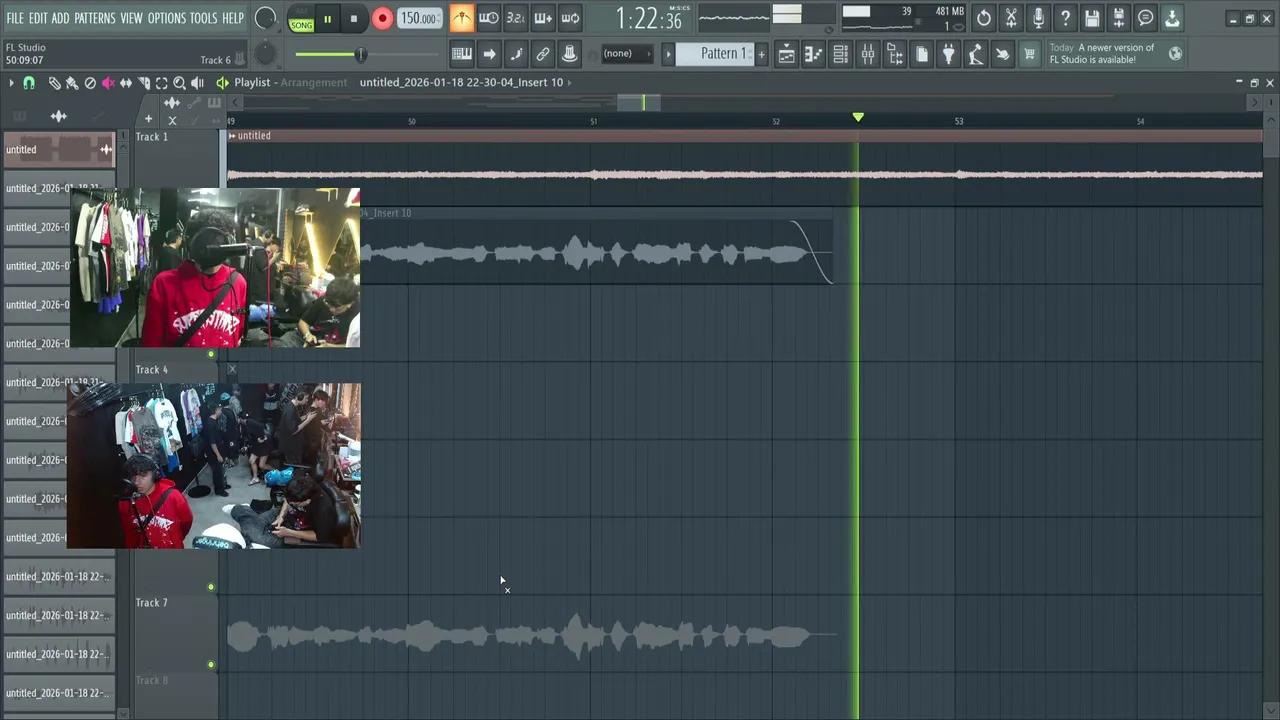Open the plugin picker plug icon
This screenshot has height=720, width=1280.
(949, 54)
